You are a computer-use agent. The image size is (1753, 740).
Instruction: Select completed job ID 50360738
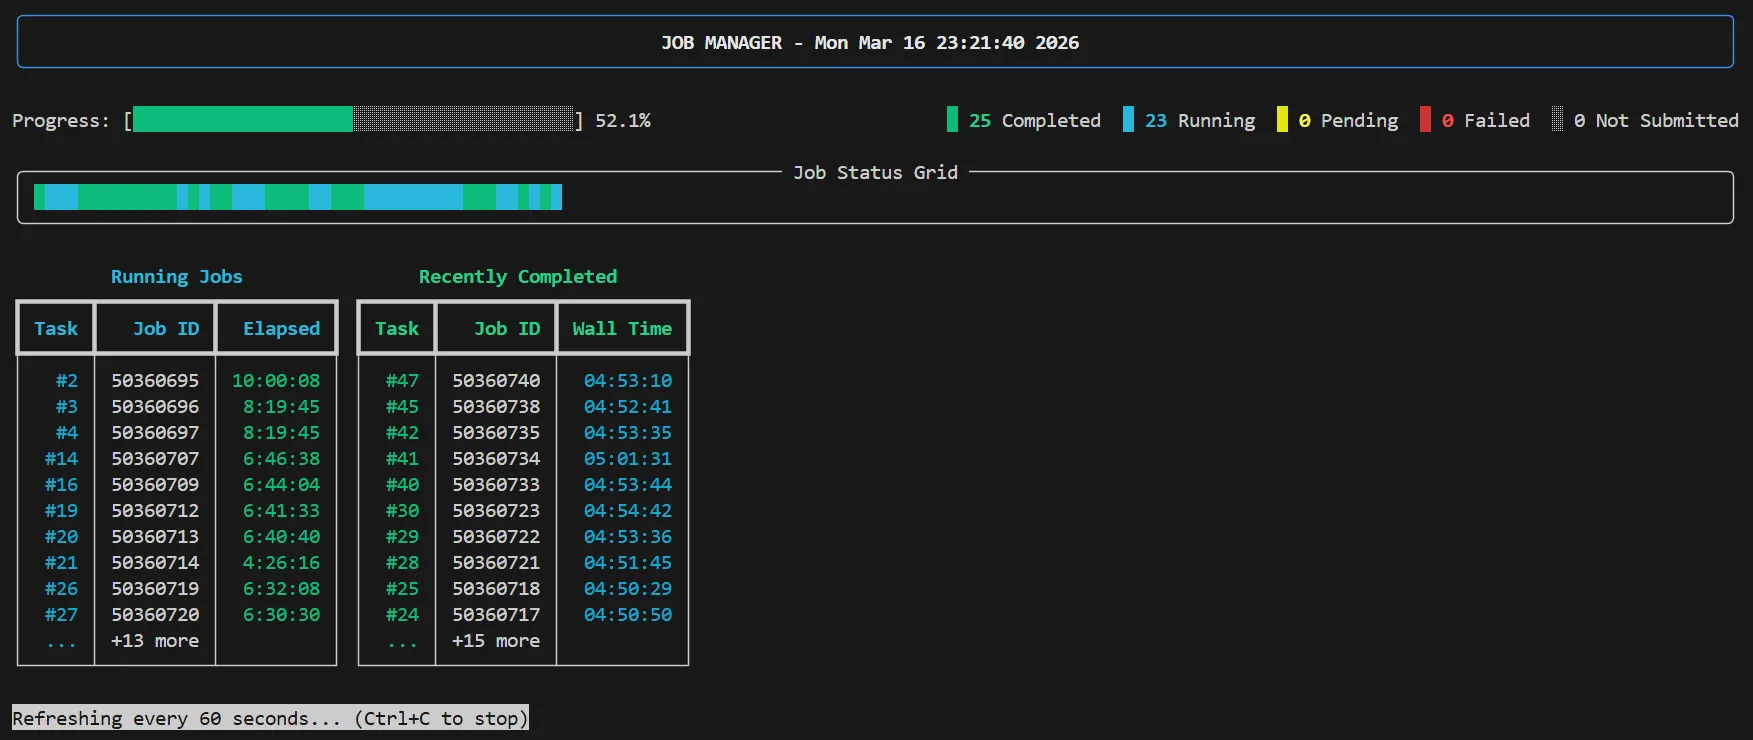click(x=496, y=407)
